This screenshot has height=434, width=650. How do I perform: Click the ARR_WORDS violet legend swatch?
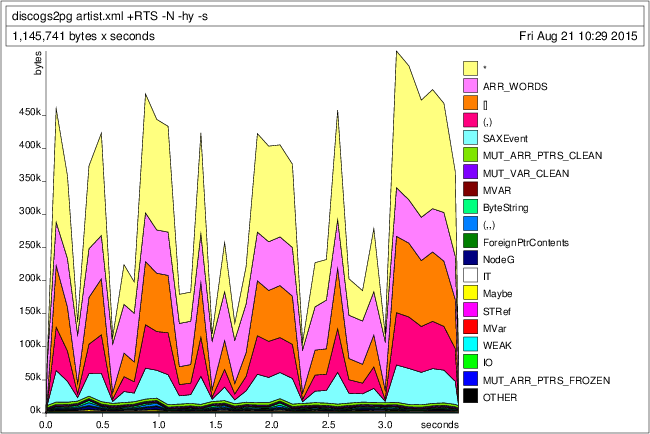[470, 86]
